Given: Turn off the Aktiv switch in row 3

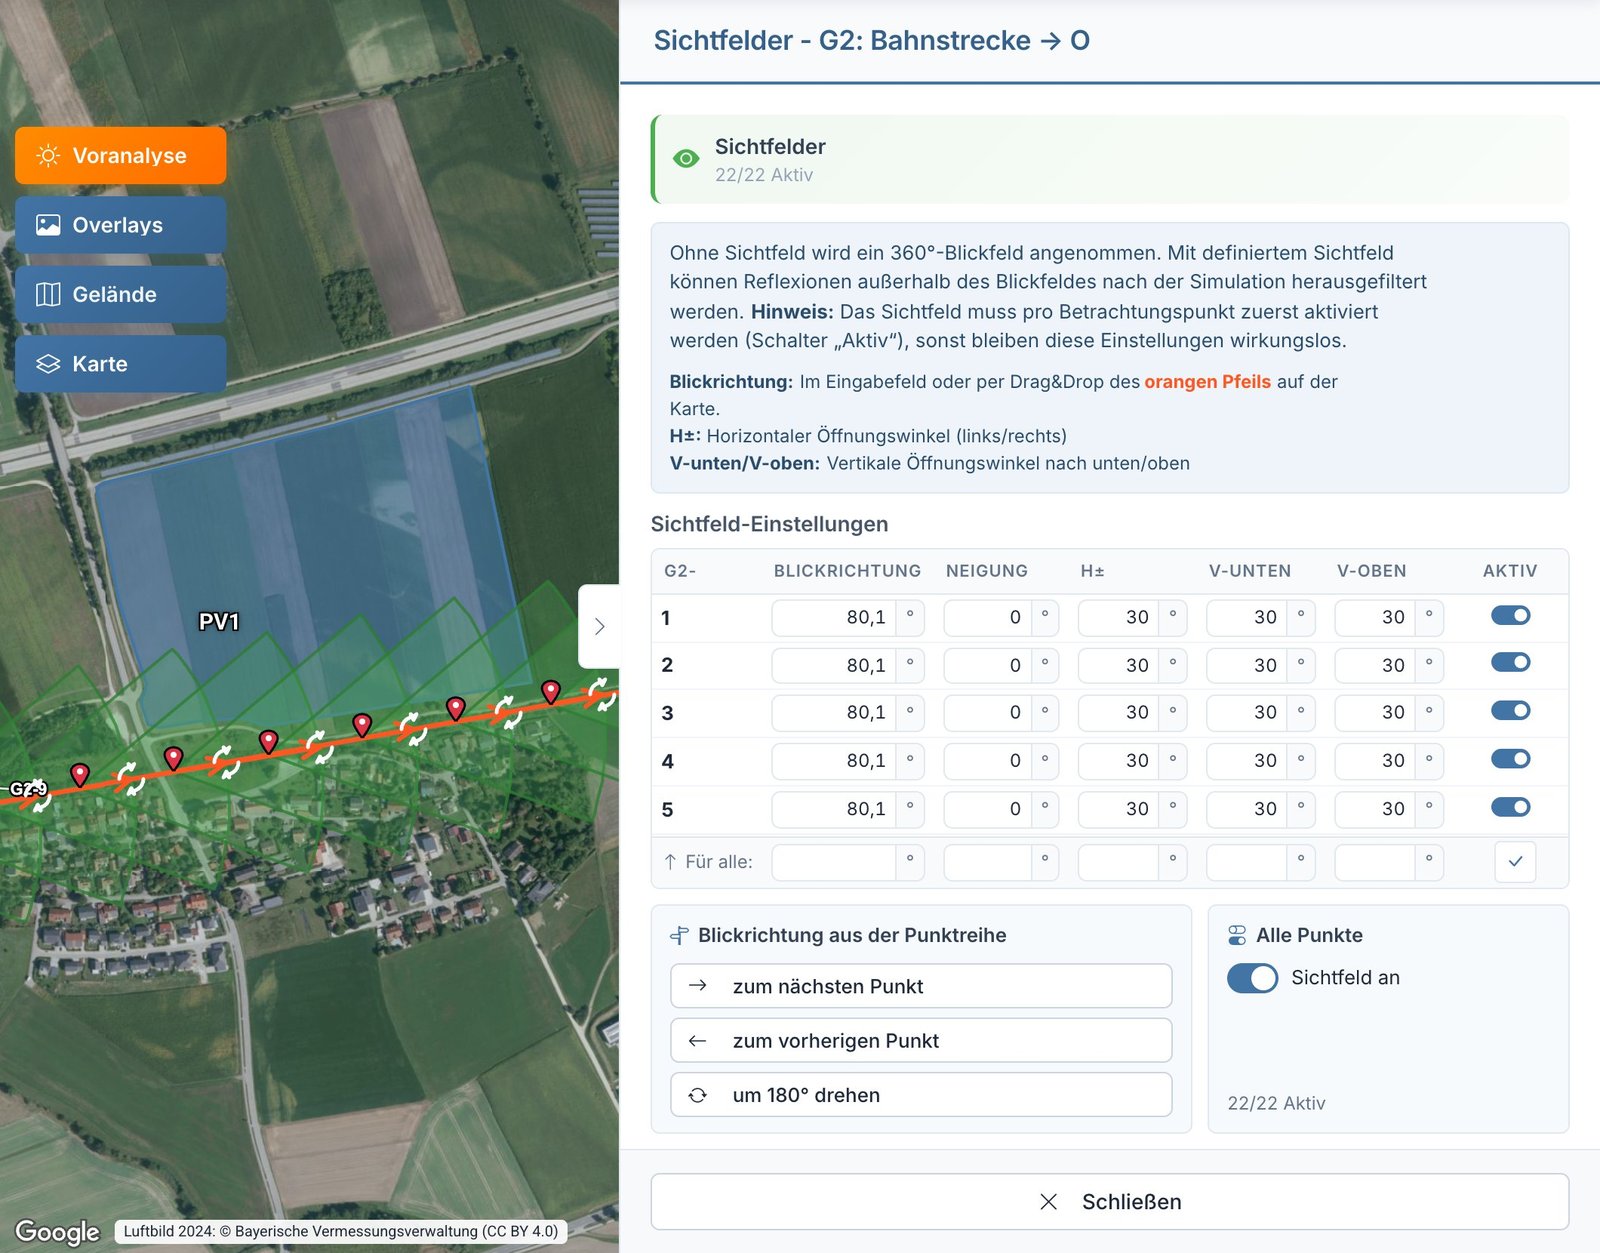Looking at the screenshot, I should (x=1510, y=711).
